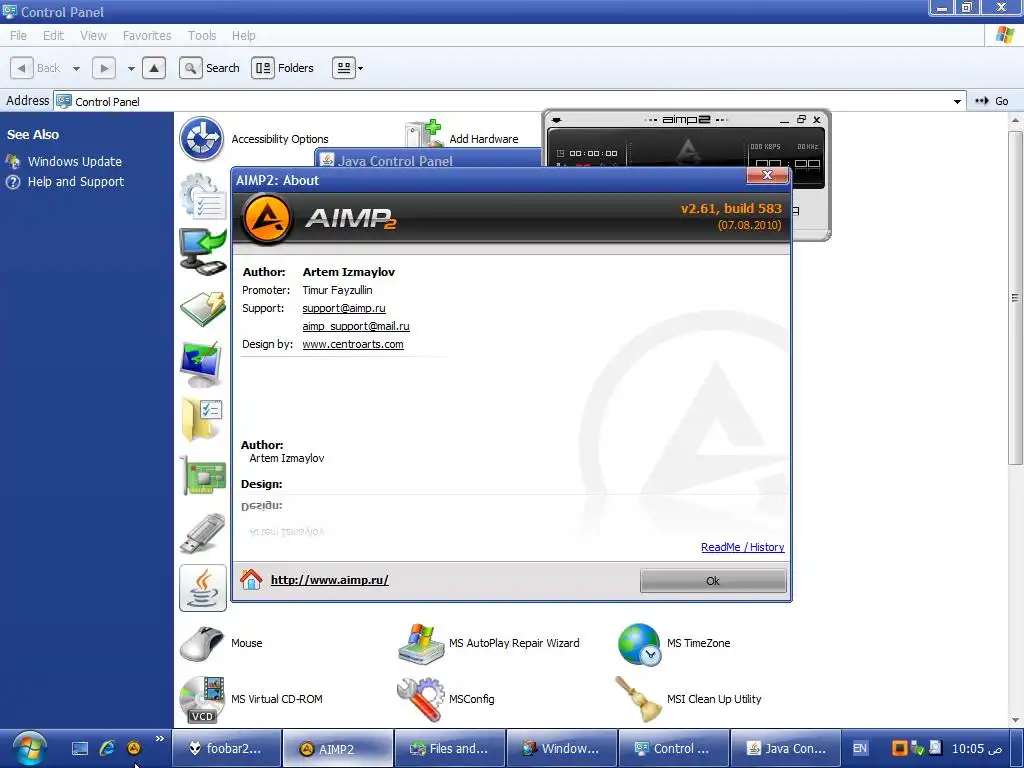
Task: Open the http://www.aimp.ru/ website link
Action: coord(330,580)
